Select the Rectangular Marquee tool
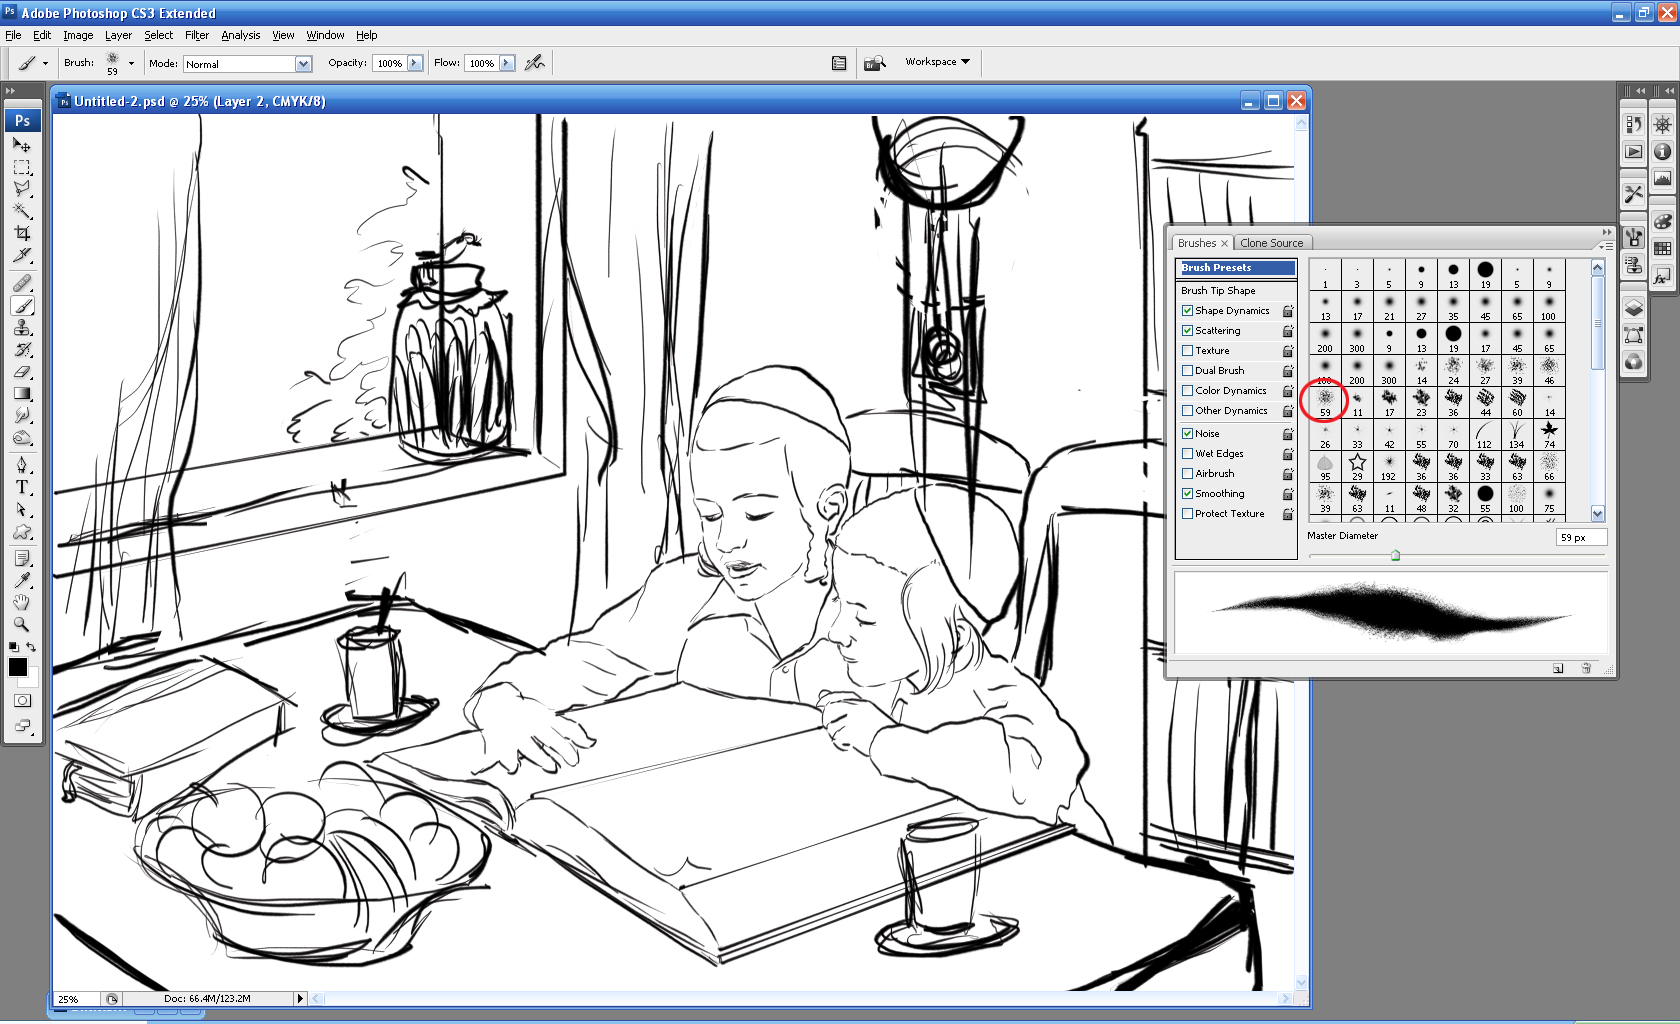Image resolution: width=1680 pixels, height=1024 pixels. point(21,167)
